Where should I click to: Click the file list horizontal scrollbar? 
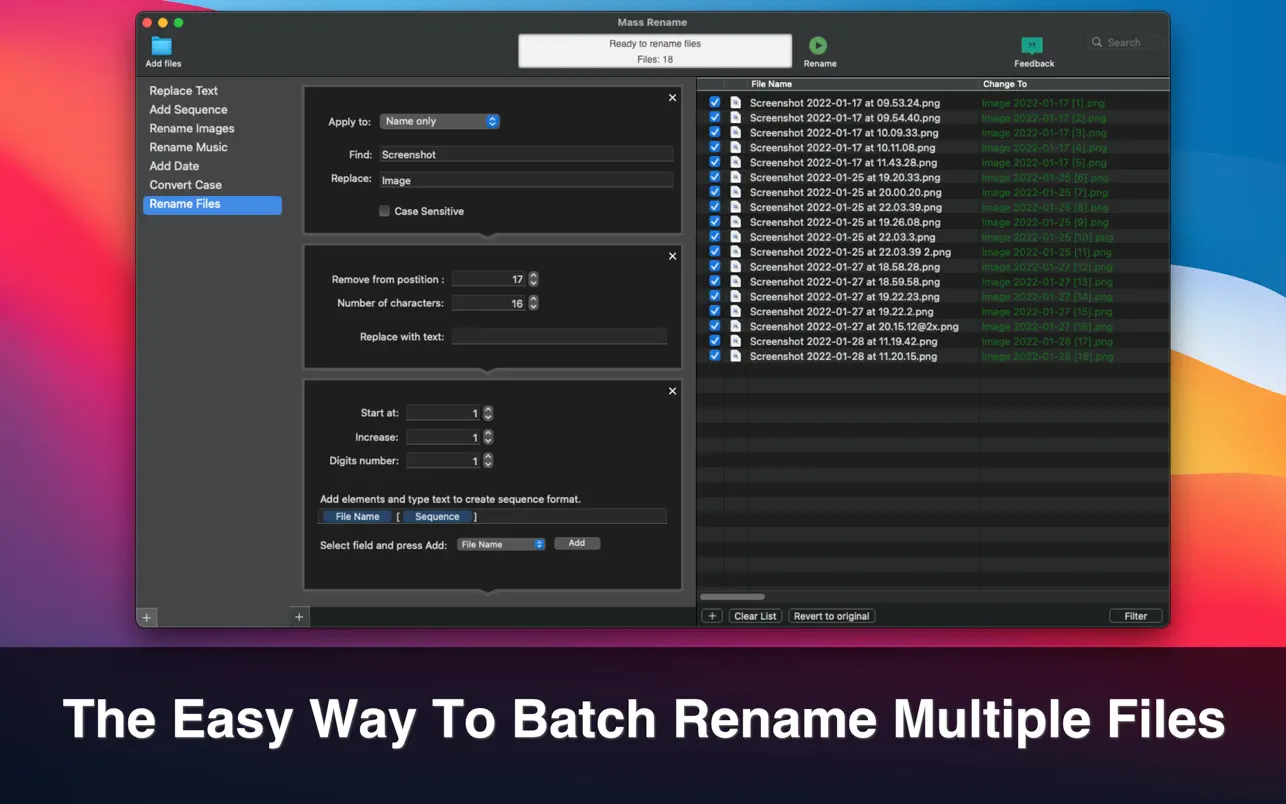(732, 597)
